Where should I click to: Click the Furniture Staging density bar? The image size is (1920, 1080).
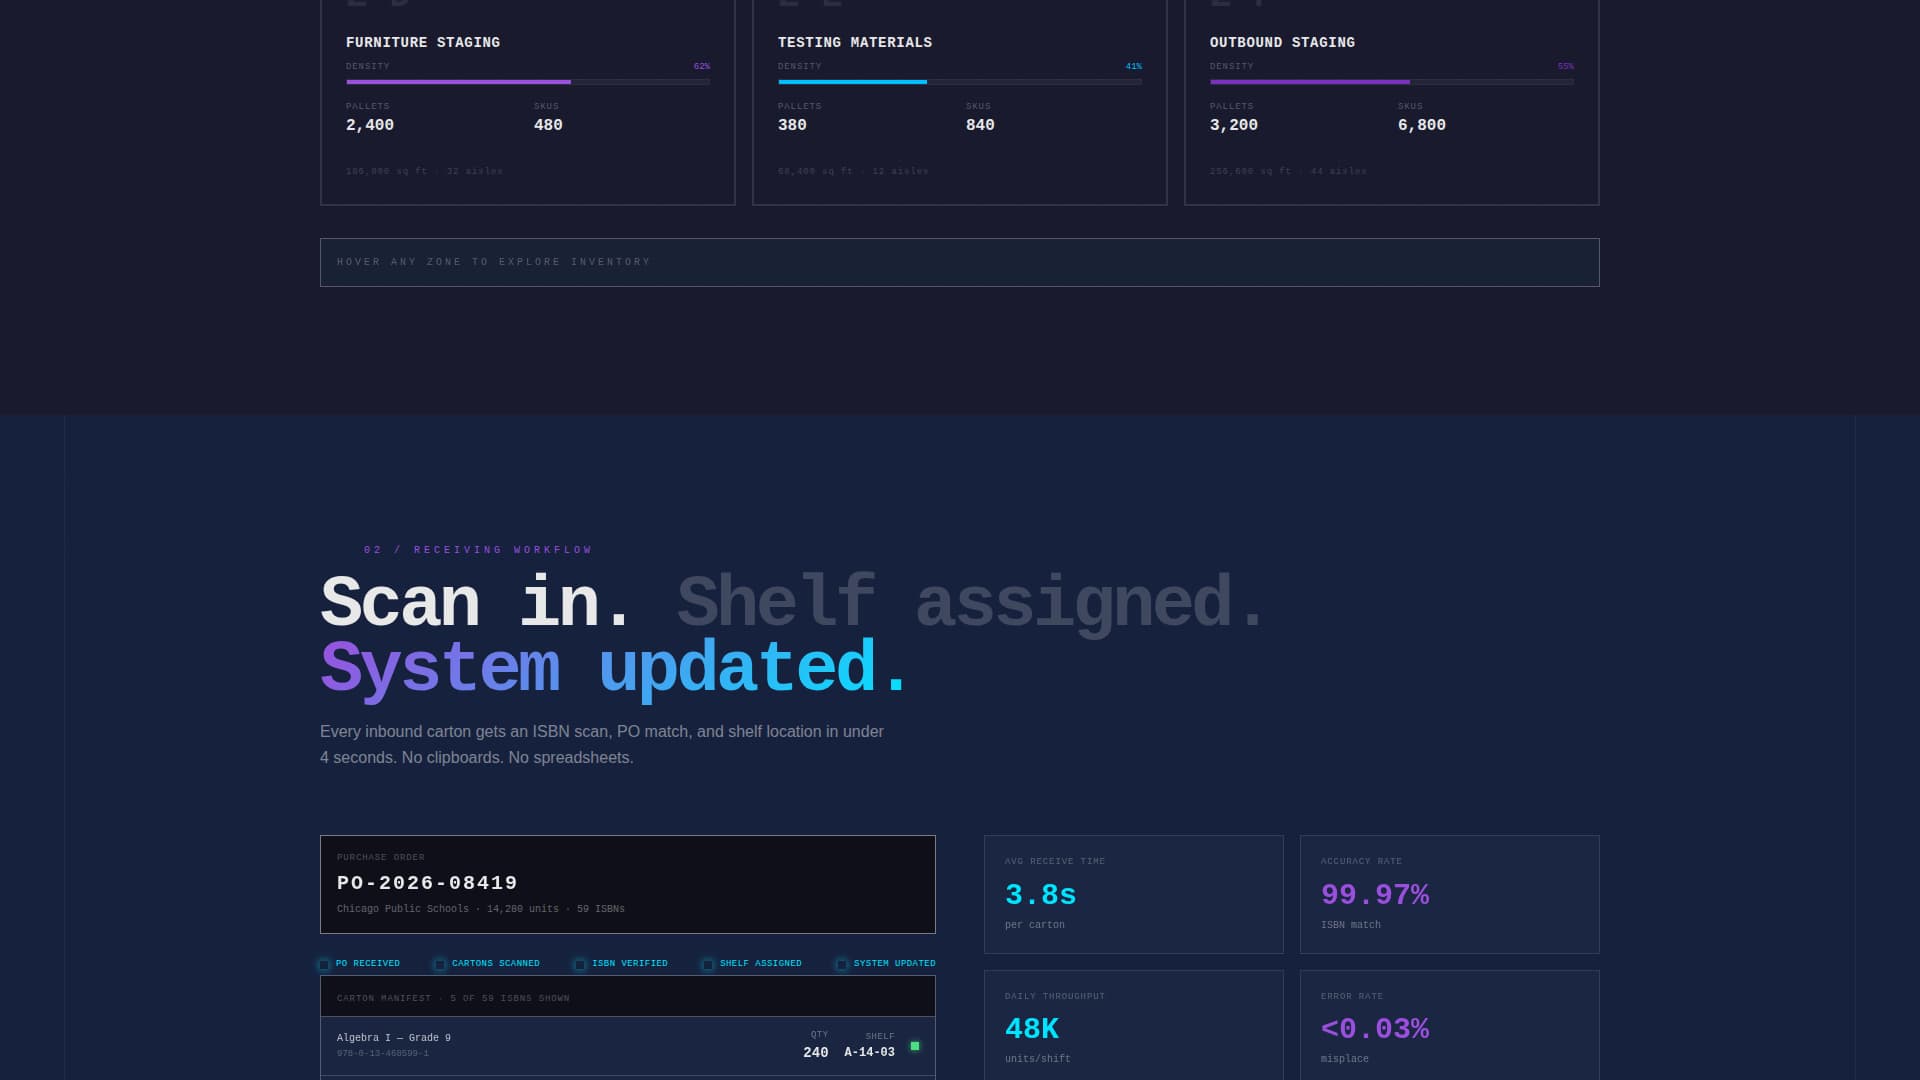(x=528, y=82)
